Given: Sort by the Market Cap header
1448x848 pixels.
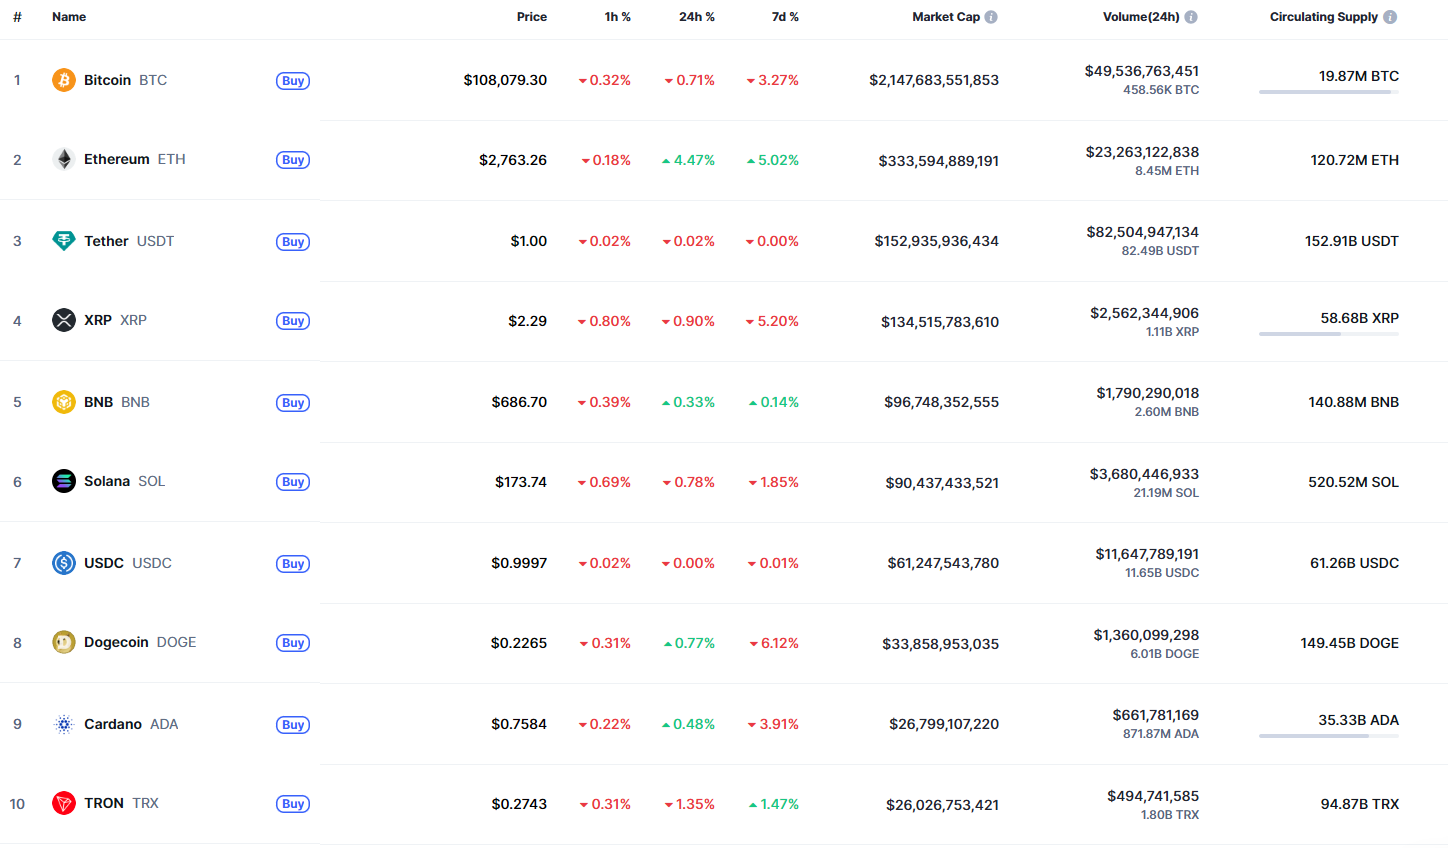Looking at the screenshot, I should [x=946, y=17].
